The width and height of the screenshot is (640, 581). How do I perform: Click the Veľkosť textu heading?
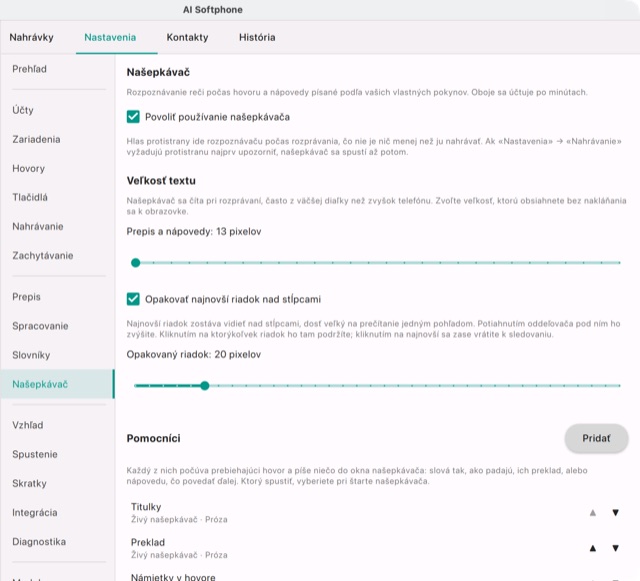(x=161, y=180)
